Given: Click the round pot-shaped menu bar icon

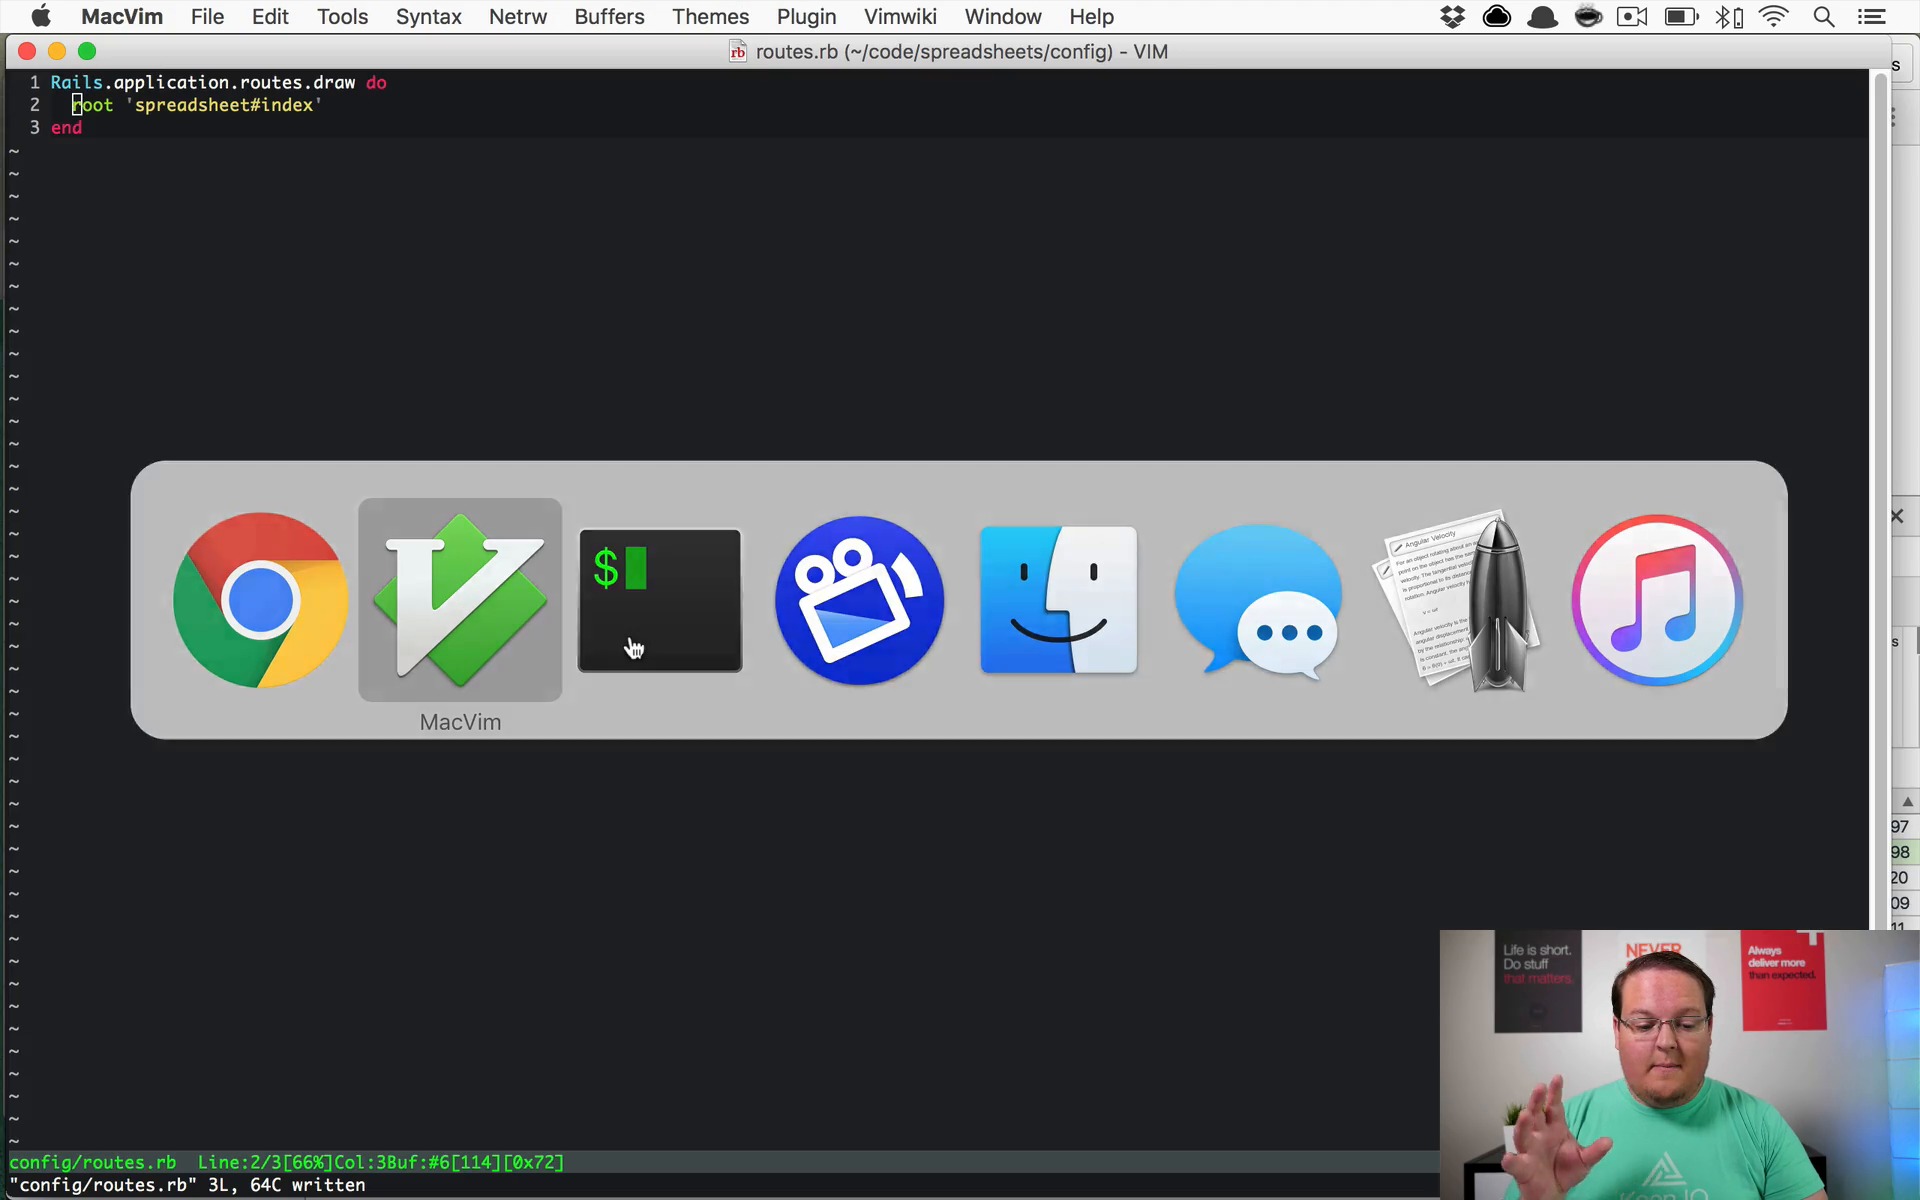Looking at the screenshot, I should point(1588,16).
